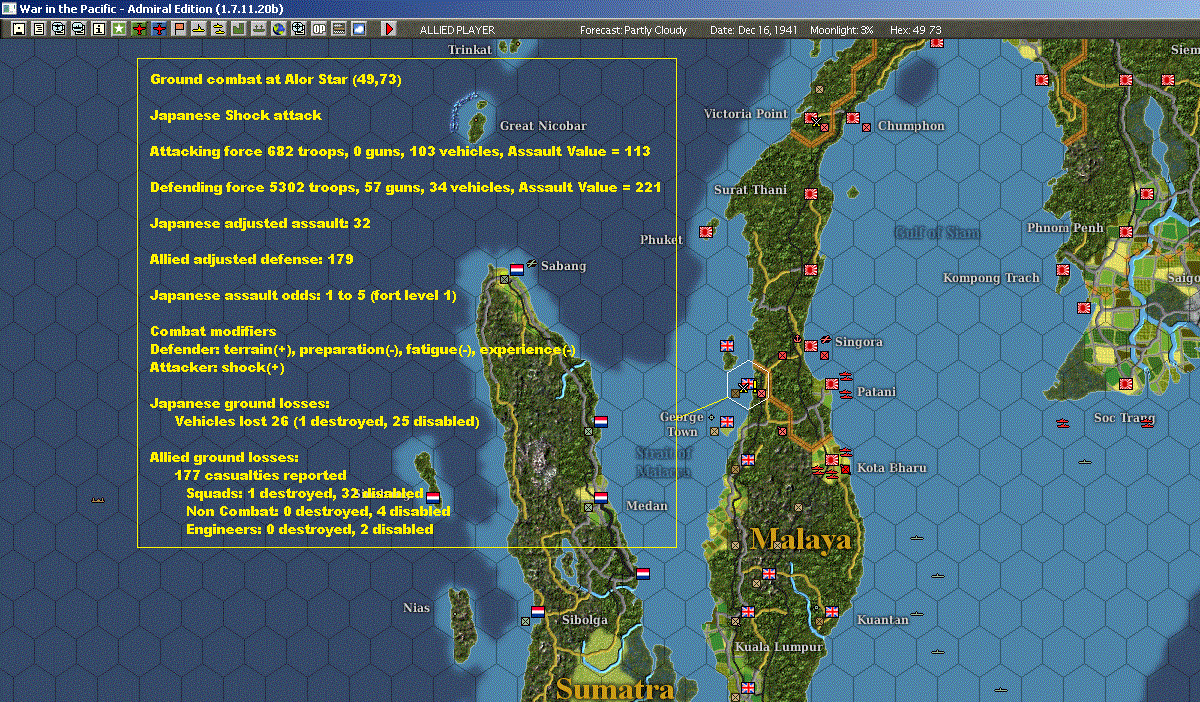Screen dimensions: 1200x702
Task: Select the Japanese flag at Kota Bharu
Action: pos(831,461)
